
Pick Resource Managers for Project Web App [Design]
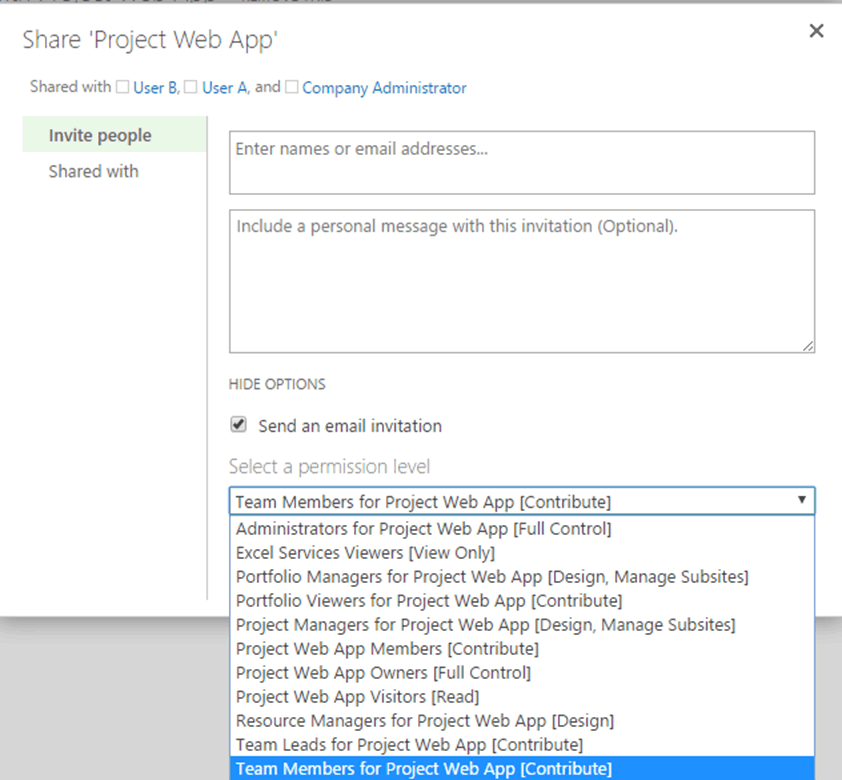[522, 720]
